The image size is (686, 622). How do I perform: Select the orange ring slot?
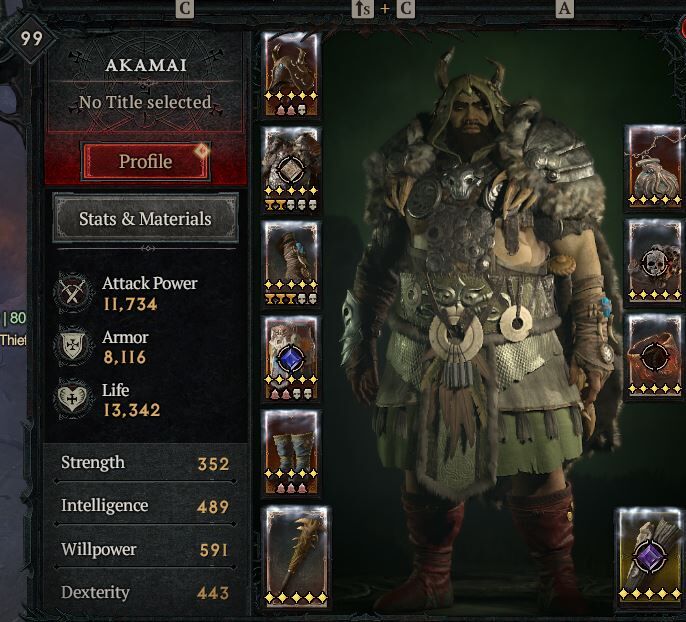(655, 355)
